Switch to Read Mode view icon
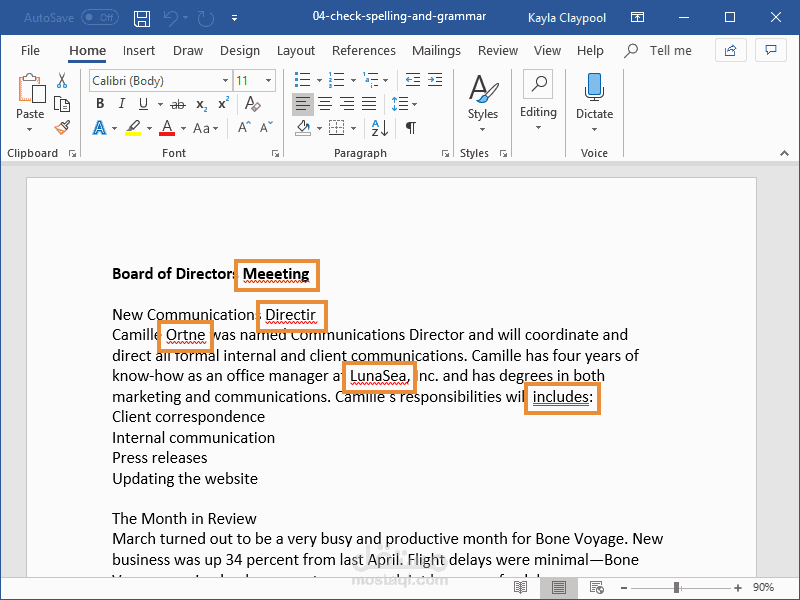This screenshot has height=600, width=800. click(x=520, y=587)
